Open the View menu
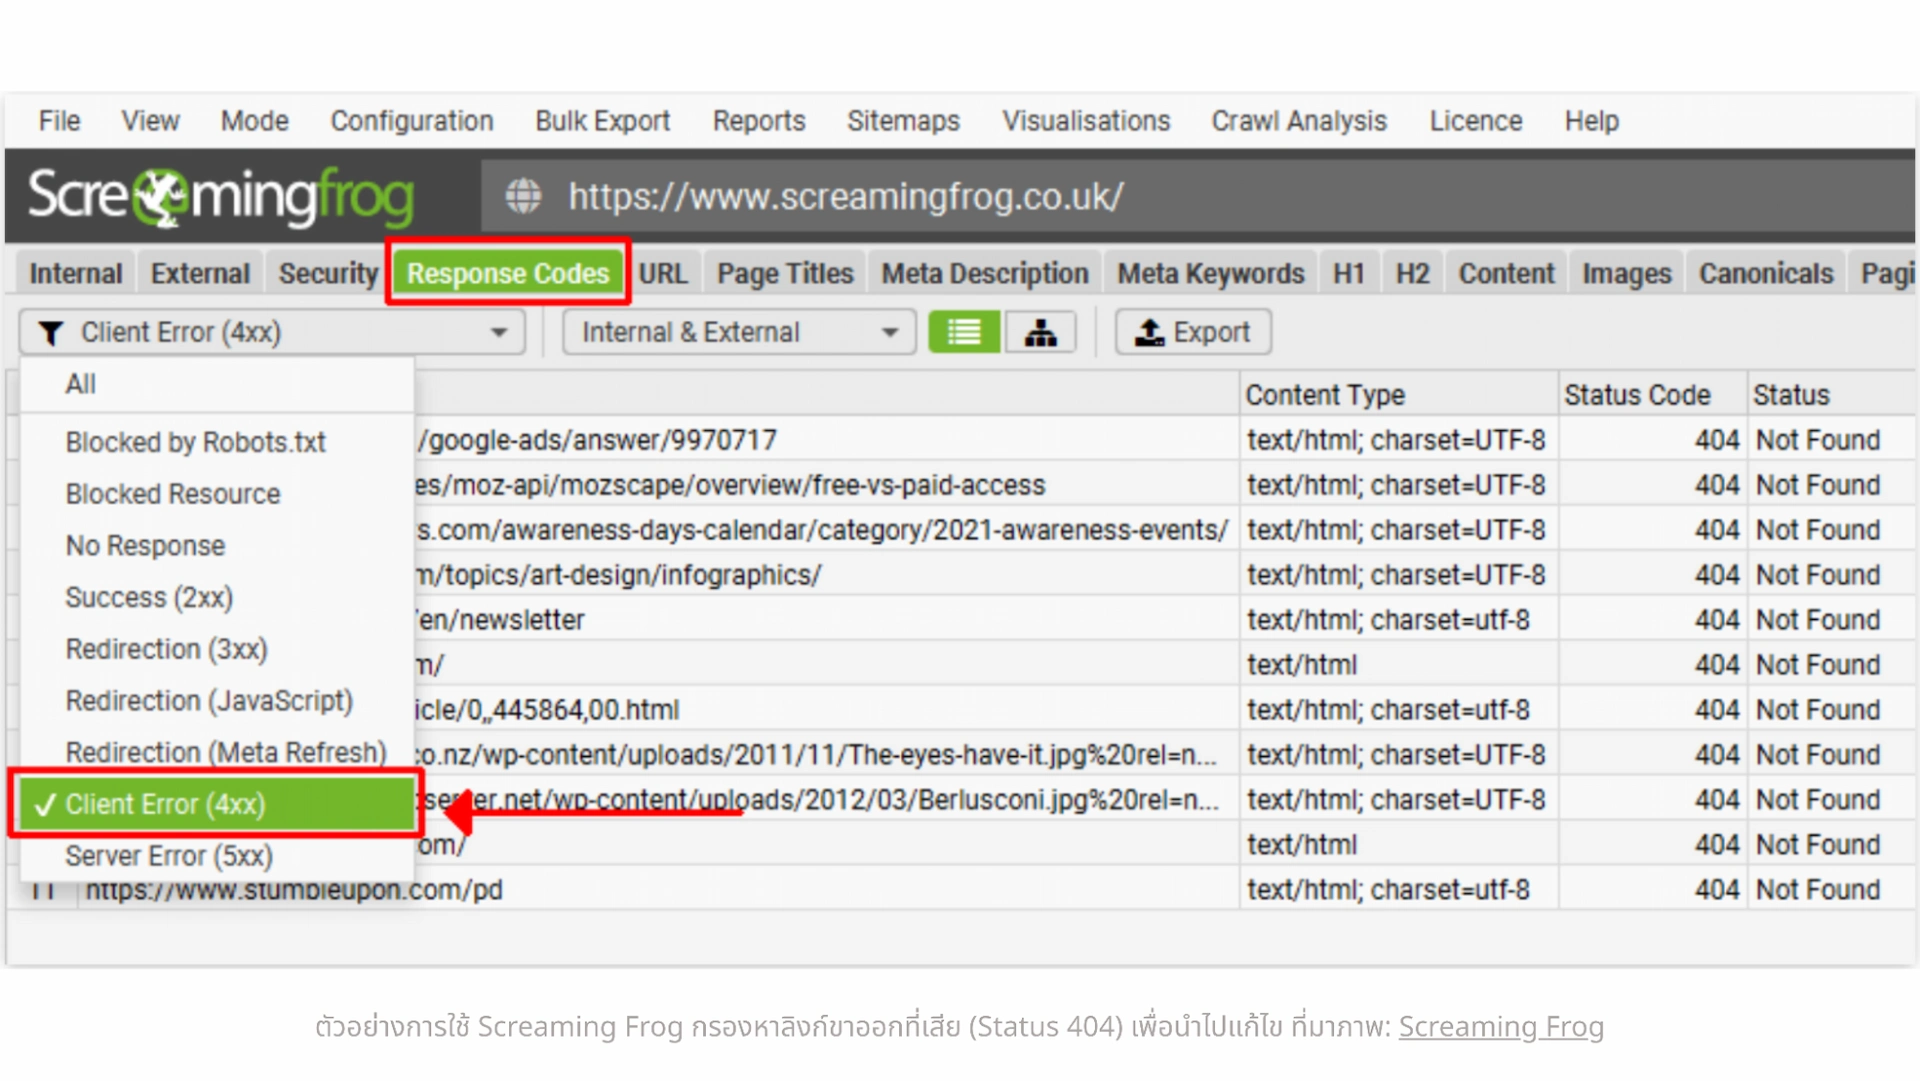 (150, 121)
